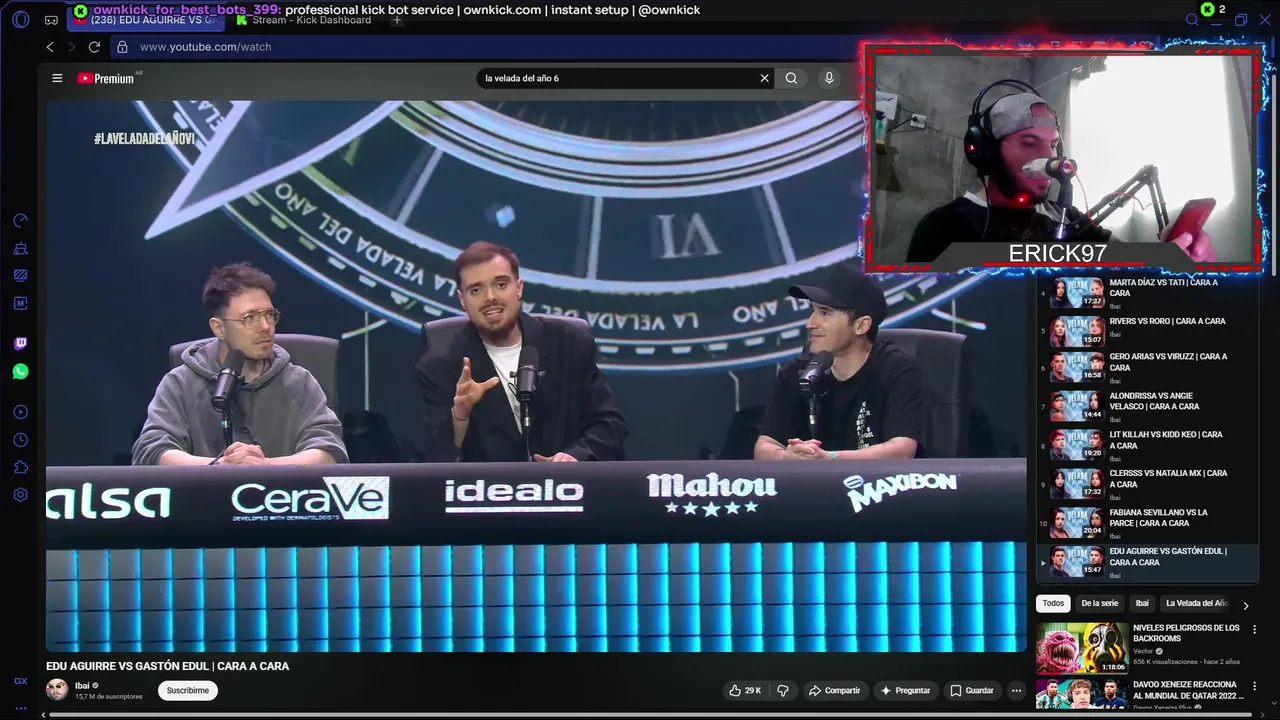This screenshot has width=1280, height=720.
Task: Select the Todos filter chip
Action: click(1053, 603)
